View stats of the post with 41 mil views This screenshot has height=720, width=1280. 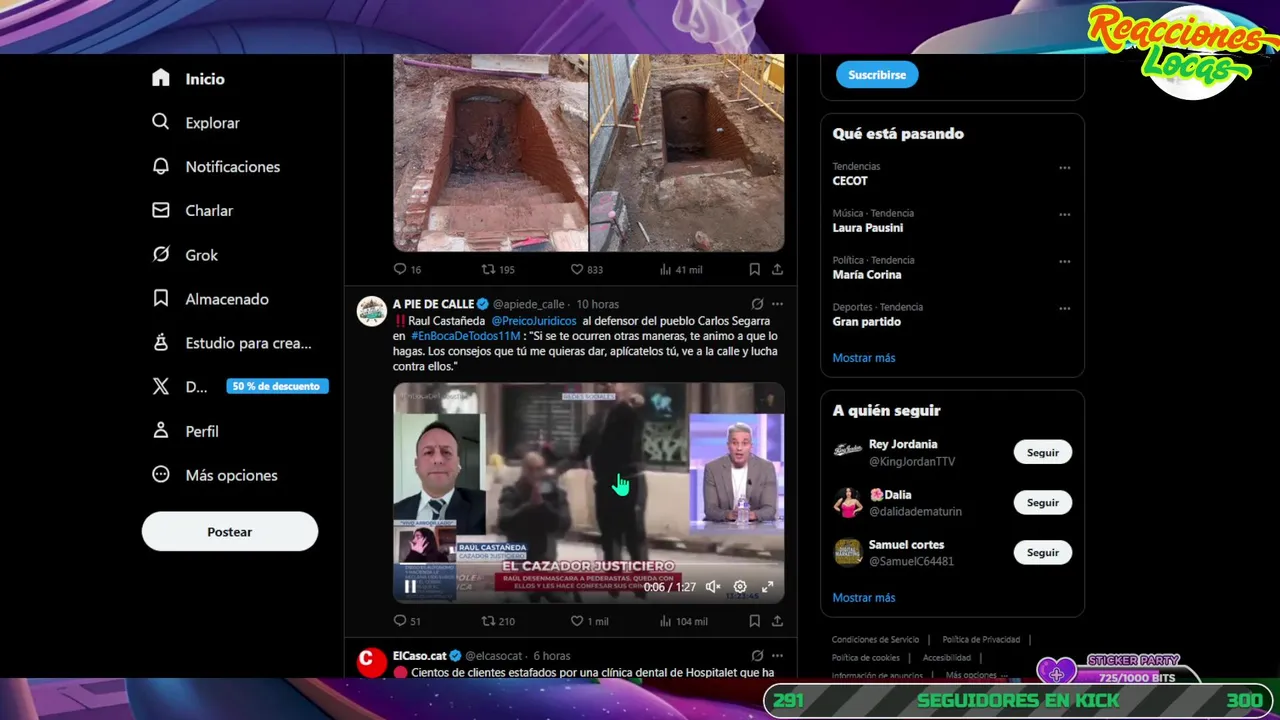(x=681, y=270)
